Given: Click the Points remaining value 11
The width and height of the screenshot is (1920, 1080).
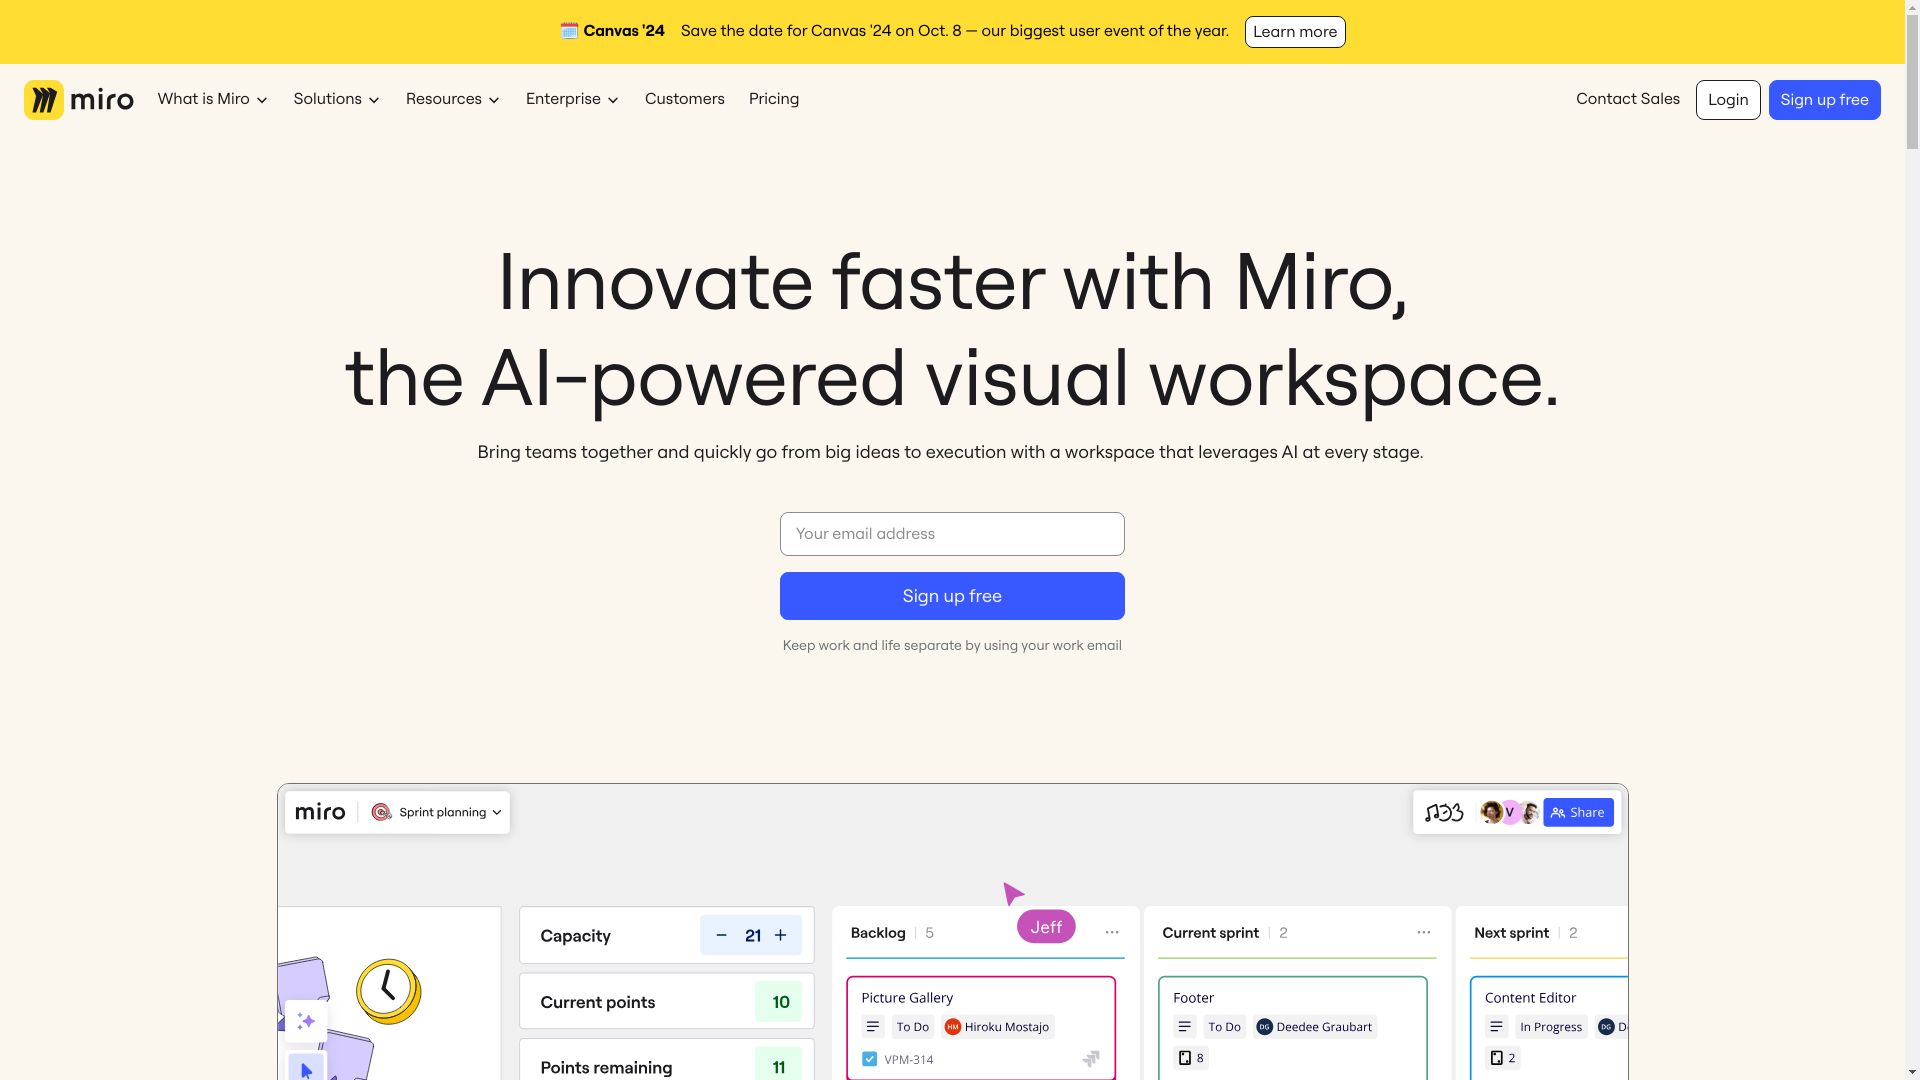Looking at the screenshot, I should [779, 1066].
